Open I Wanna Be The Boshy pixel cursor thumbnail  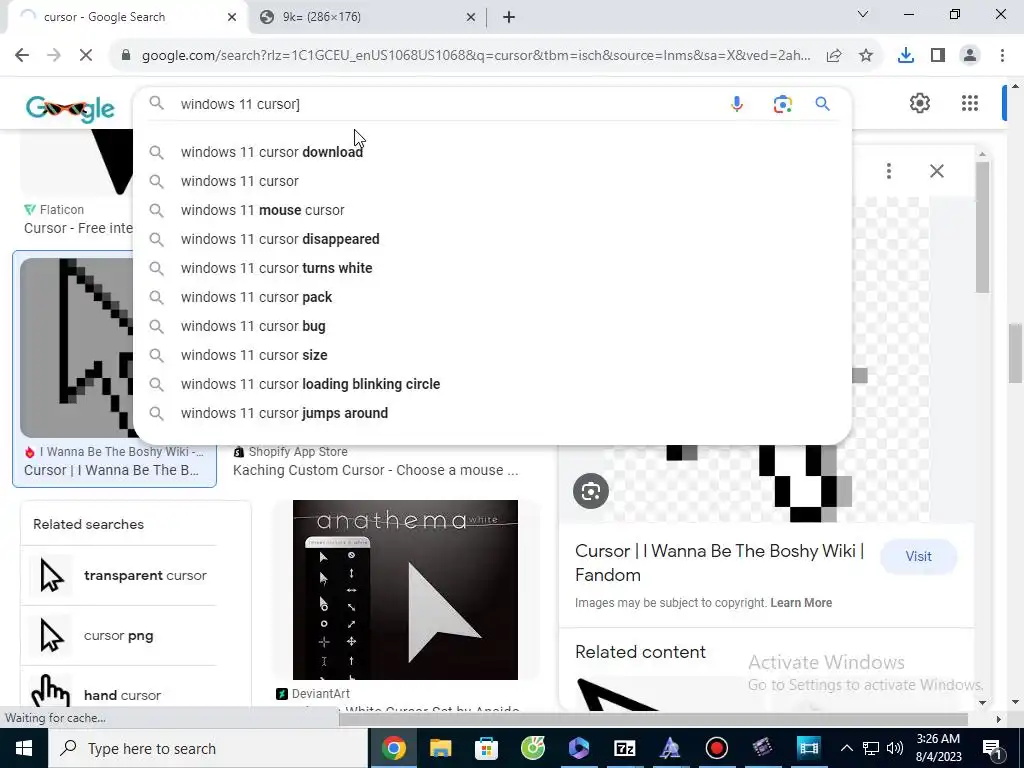[77, 347]
